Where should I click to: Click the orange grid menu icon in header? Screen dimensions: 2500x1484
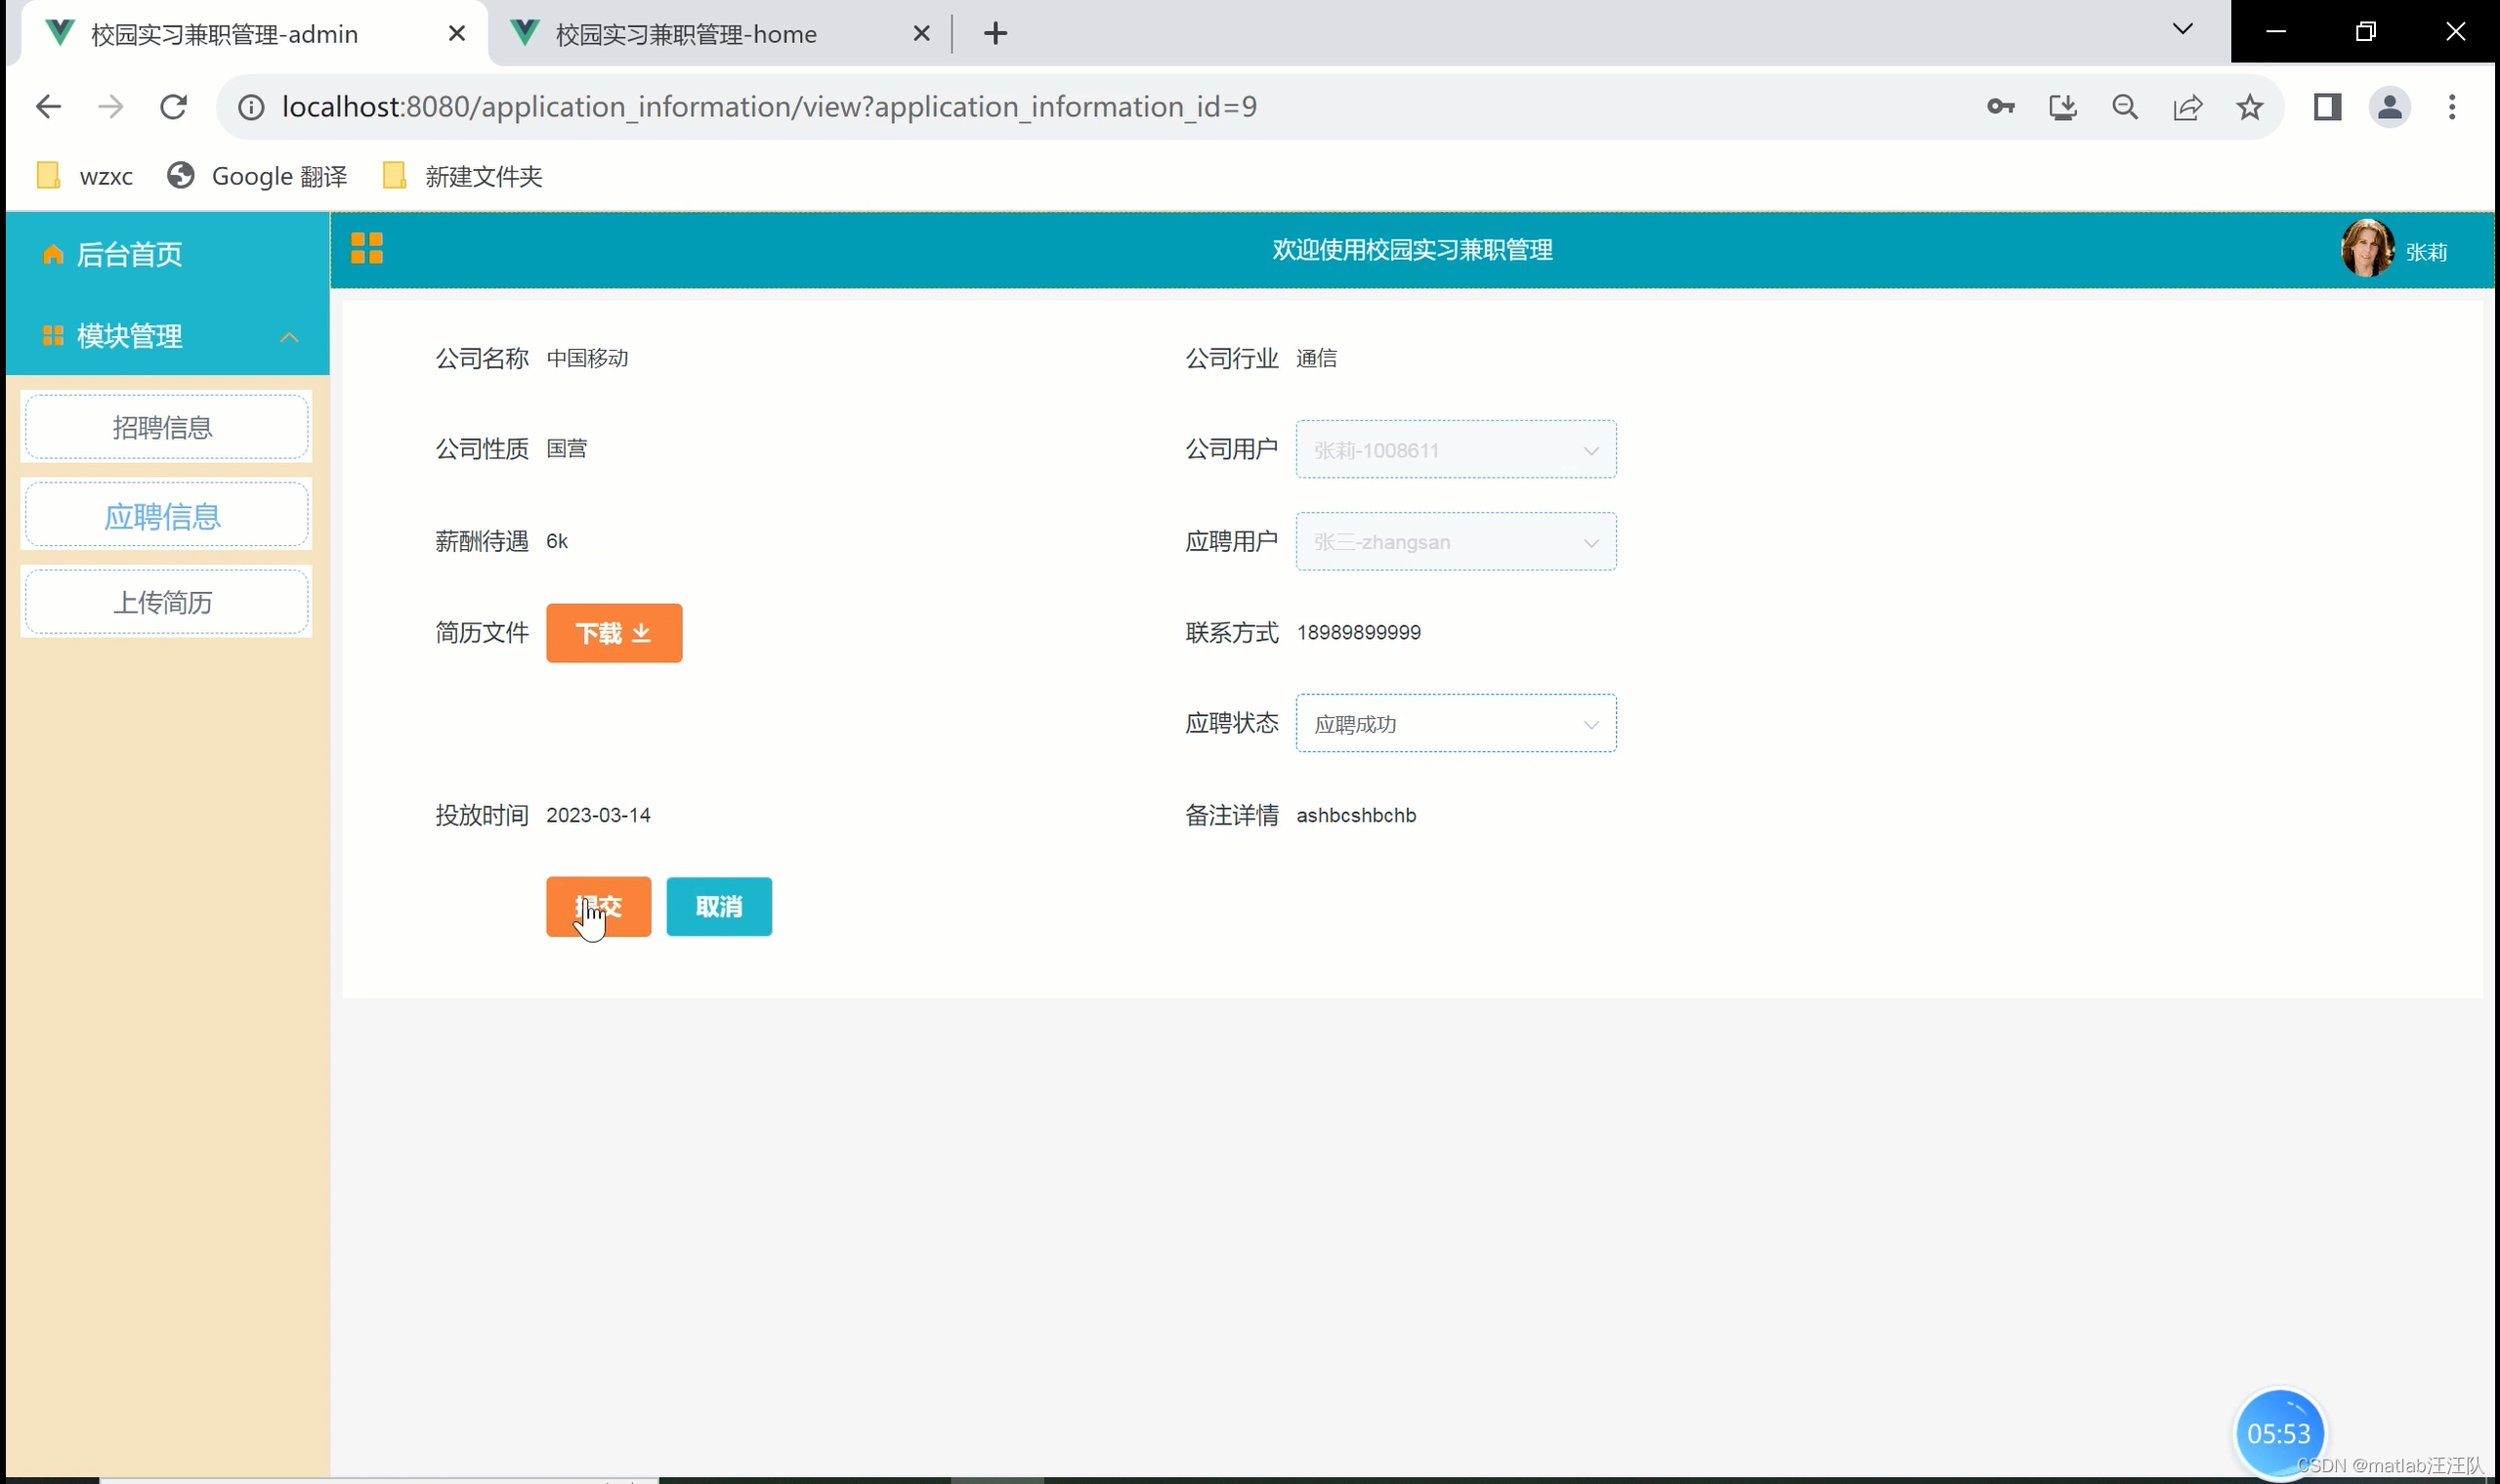click(x=367, y=248)
